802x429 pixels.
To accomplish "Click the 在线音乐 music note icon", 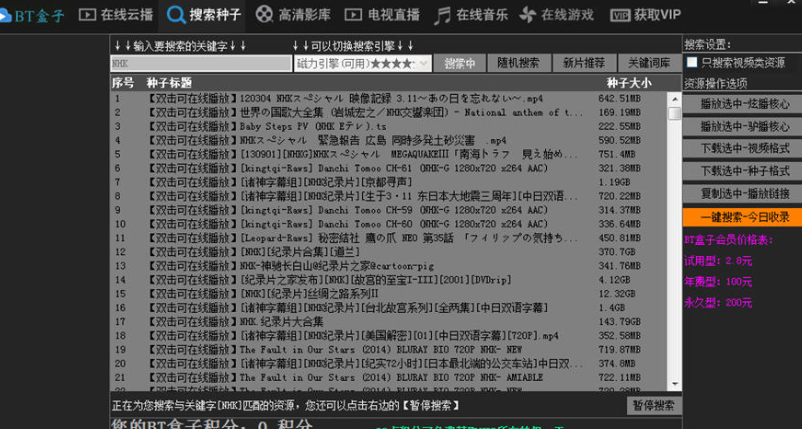I will click(442, 15).
